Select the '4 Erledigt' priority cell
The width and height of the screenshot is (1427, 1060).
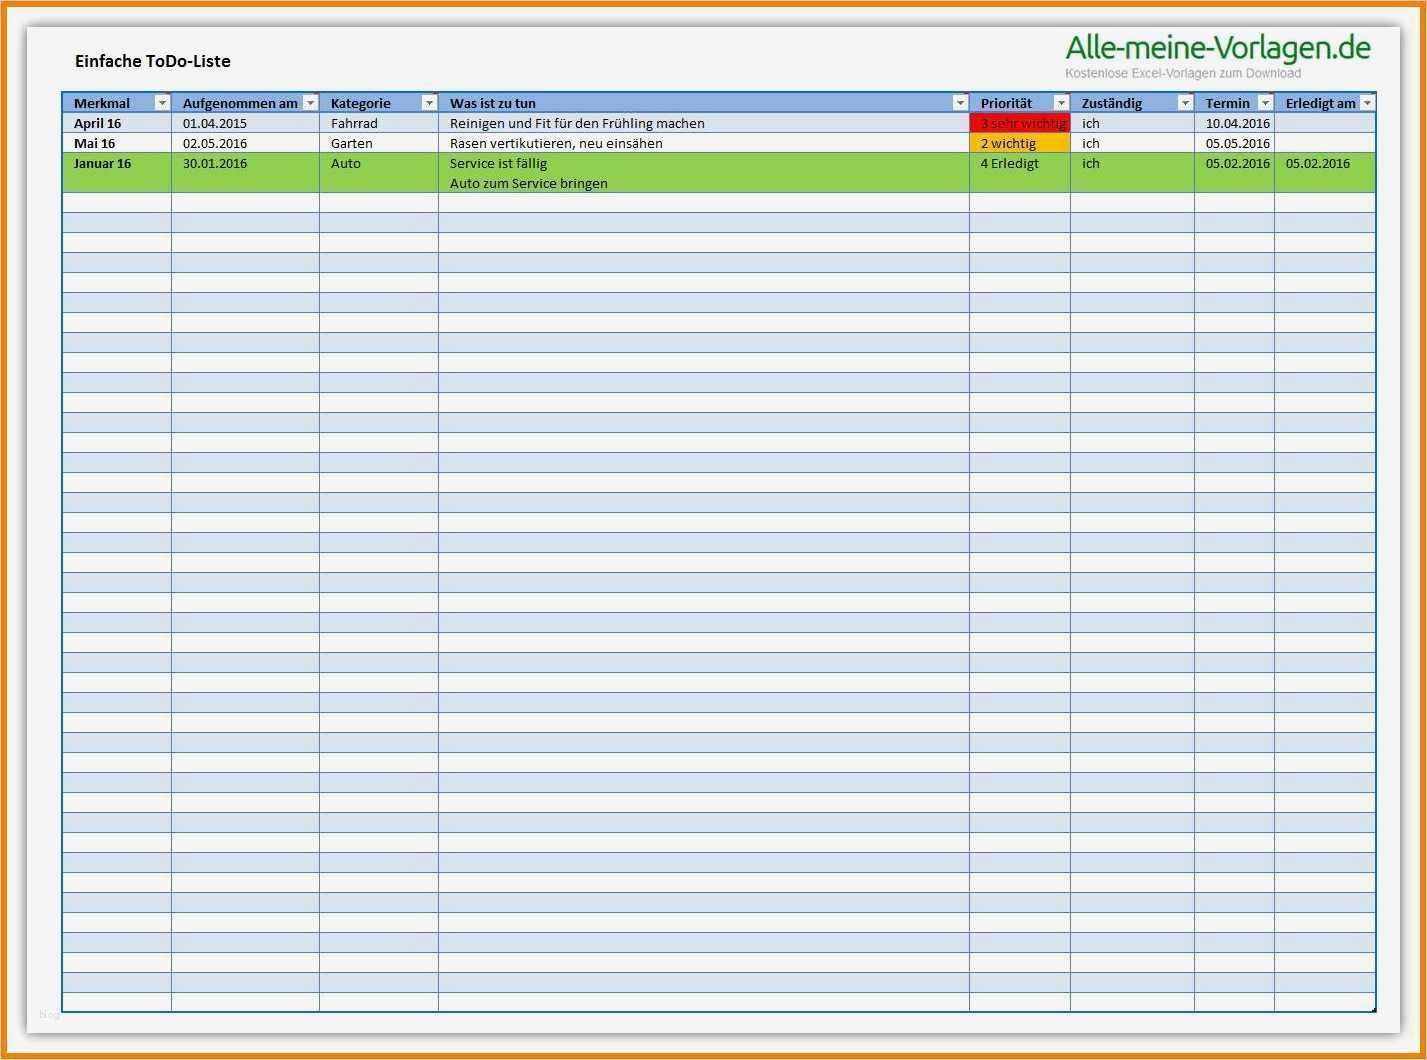1020,172
